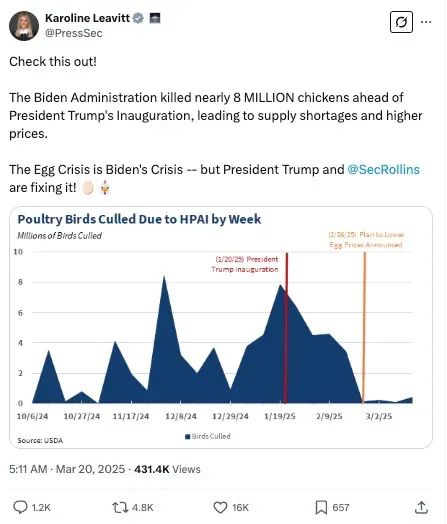This screenshot has width=447, height=524.
Task: Click the blue verified badge
Action: click(138, 18)
